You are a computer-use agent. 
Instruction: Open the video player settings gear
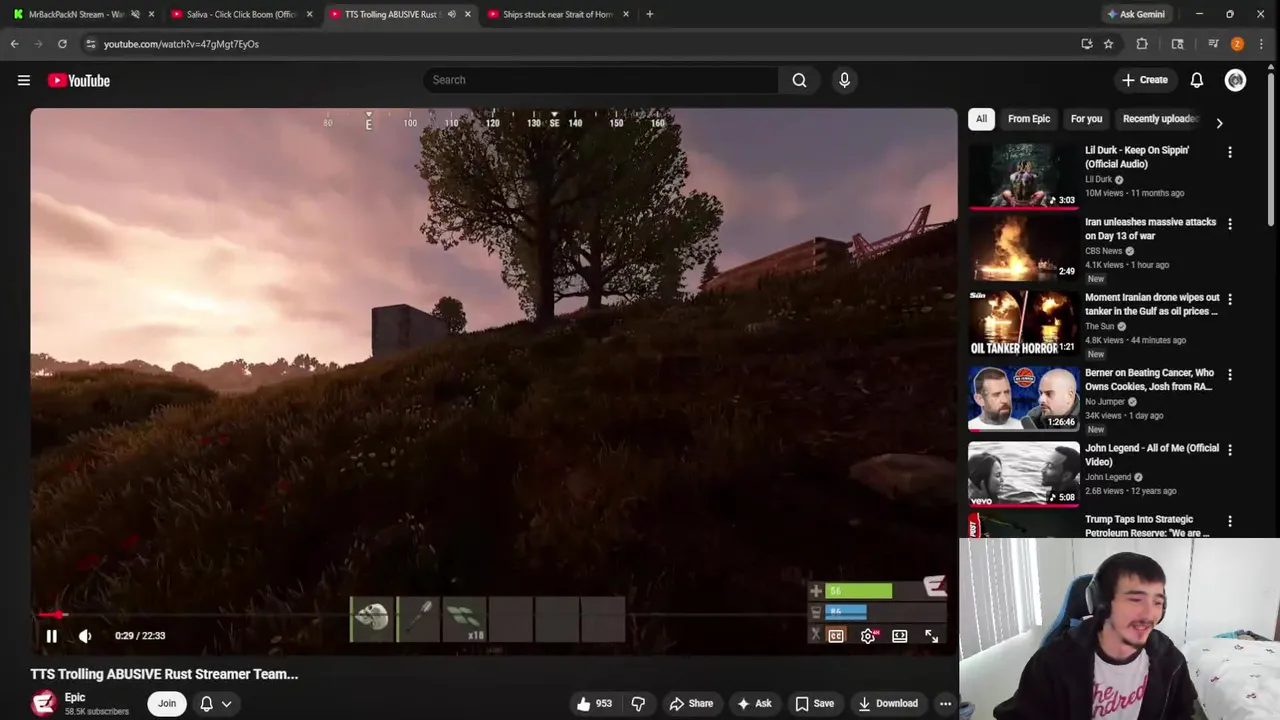868,636
